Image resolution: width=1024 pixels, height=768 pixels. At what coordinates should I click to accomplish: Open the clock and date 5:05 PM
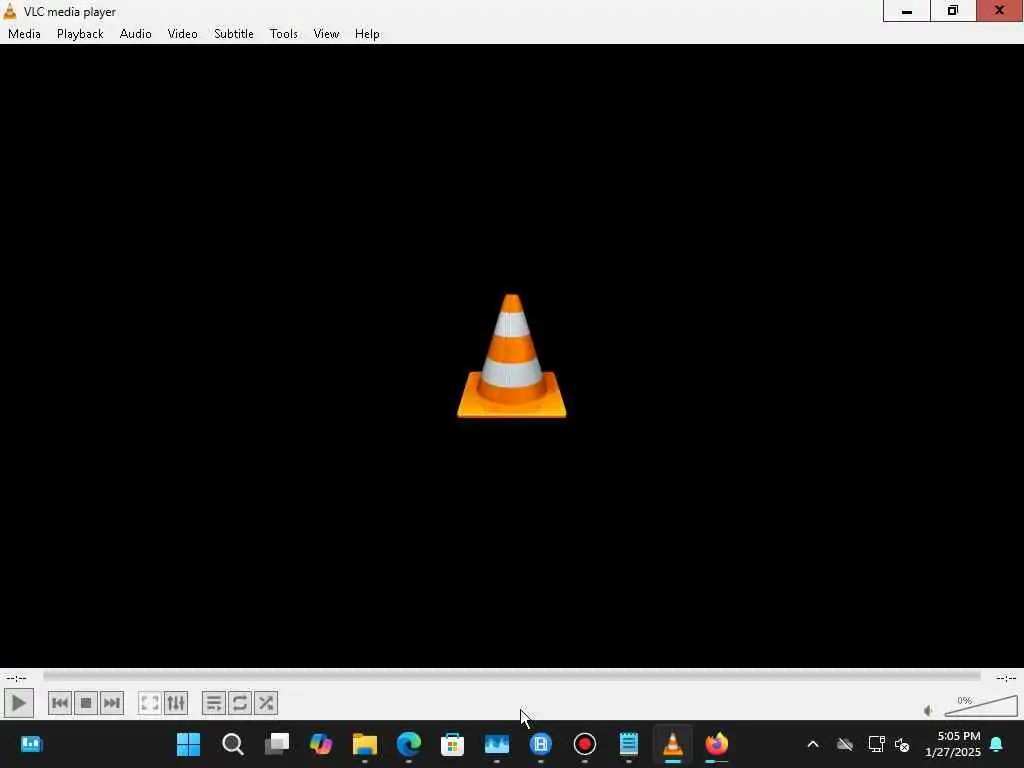click(953, 744)
